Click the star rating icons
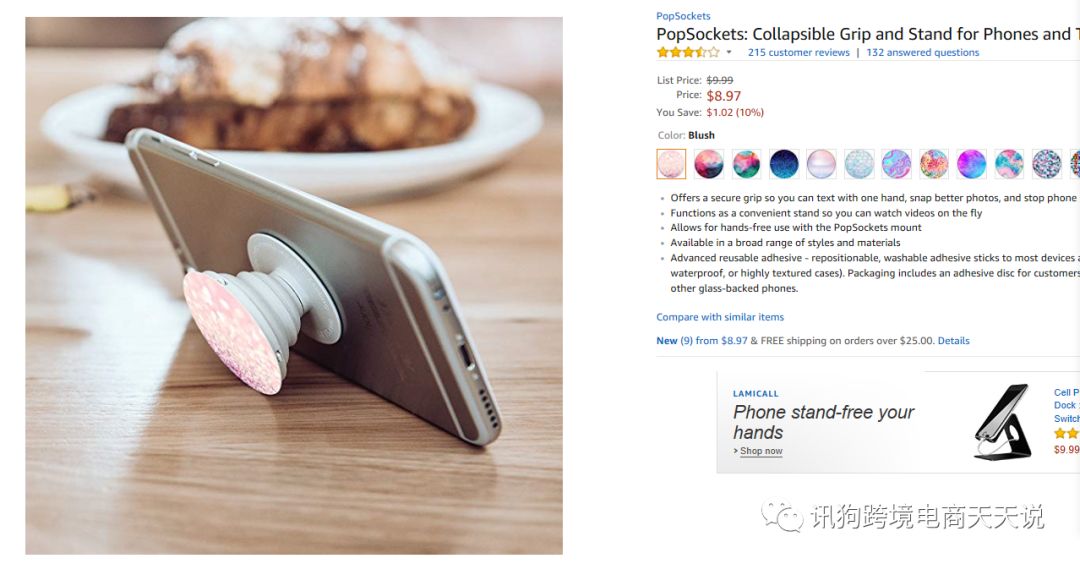The image size is (1080, 564). pyautogui.click(x=687, y=53)
